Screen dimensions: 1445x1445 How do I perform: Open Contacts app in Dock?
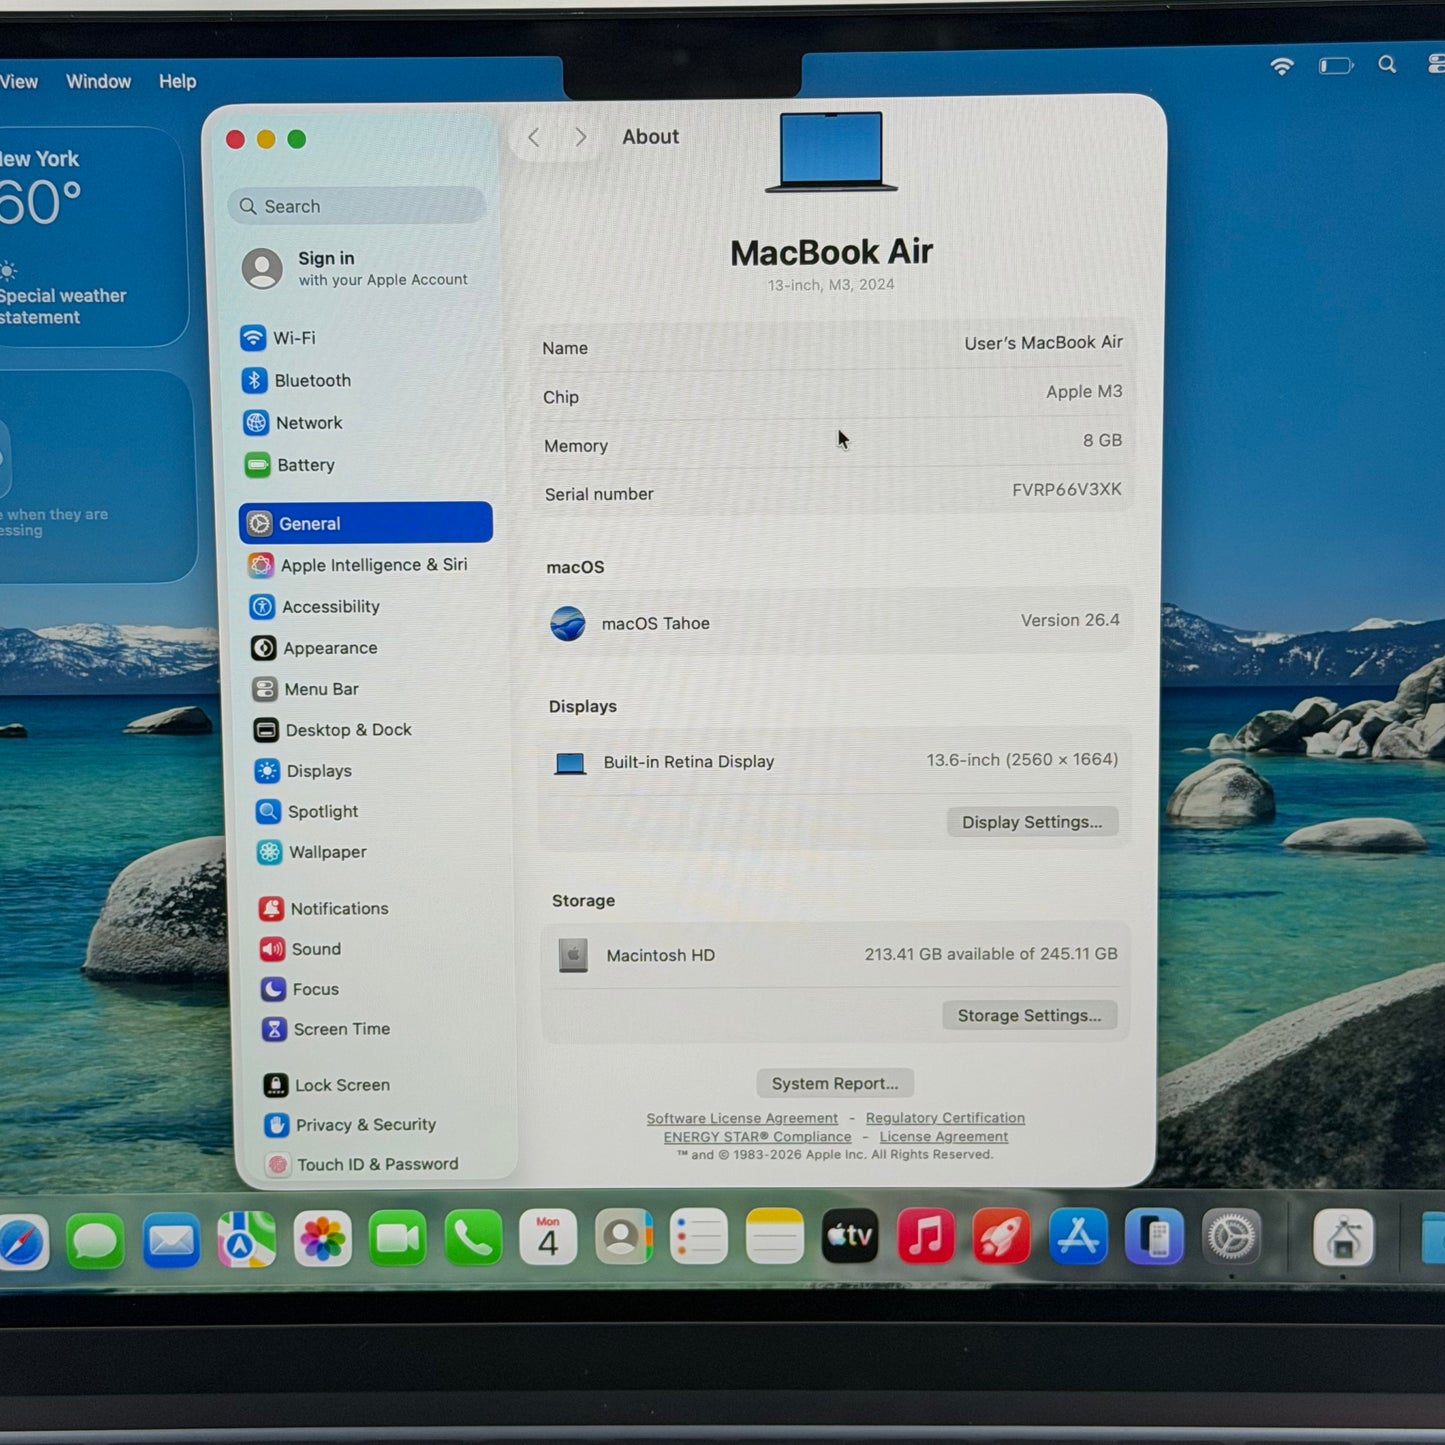(x=624, y=1237)
